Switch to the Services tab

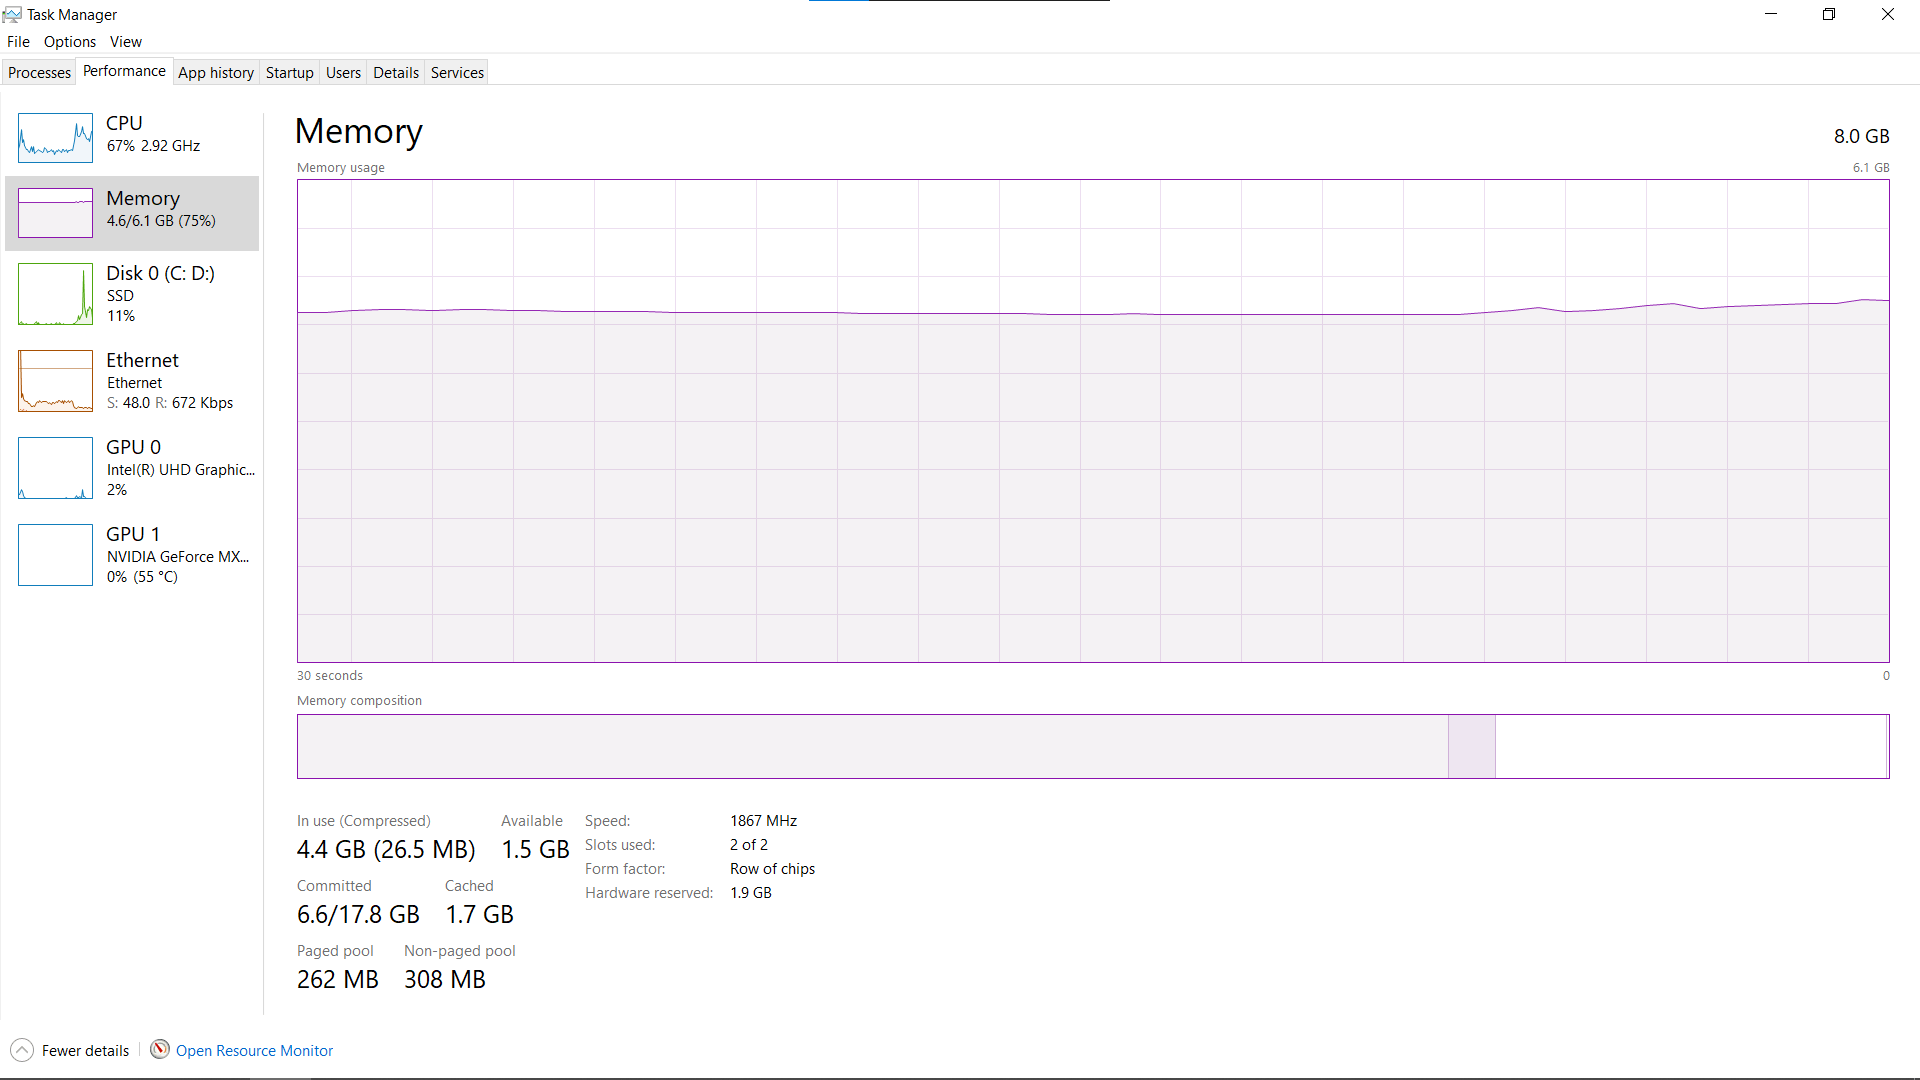(x=457, y=72)
